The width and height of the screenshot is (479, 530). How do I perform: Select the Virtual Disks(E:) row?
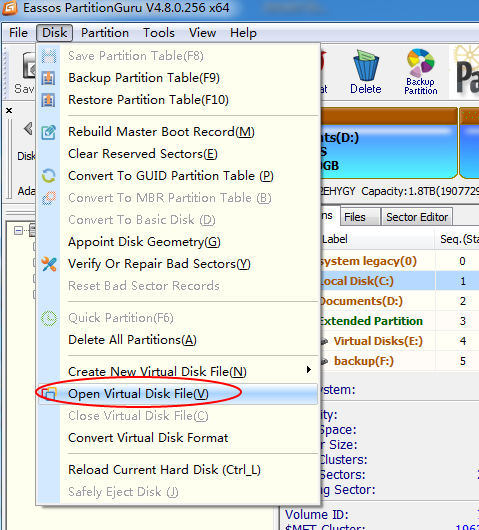399,341
